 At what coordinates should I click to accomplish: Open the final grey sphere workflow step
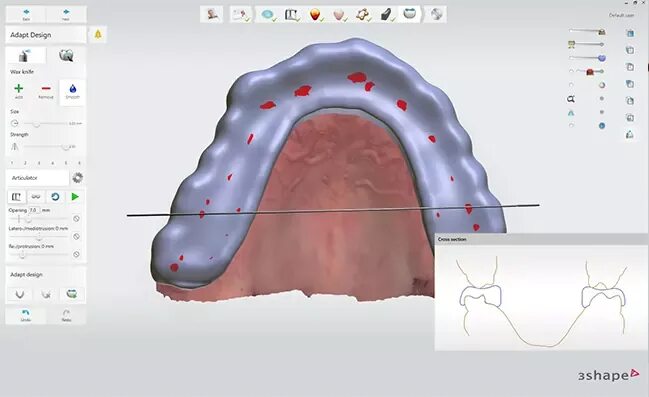436,14
